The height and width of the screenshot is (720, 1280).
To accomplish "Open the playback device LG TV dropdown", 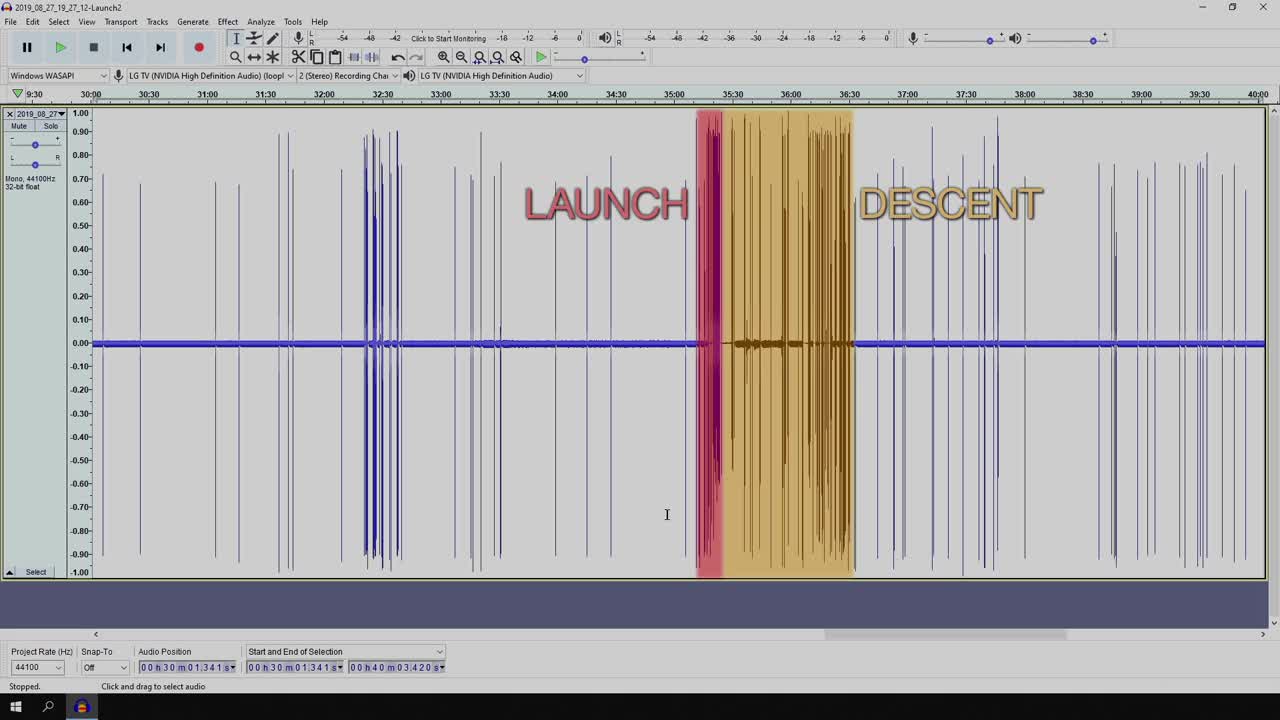I will click(500, 76).
